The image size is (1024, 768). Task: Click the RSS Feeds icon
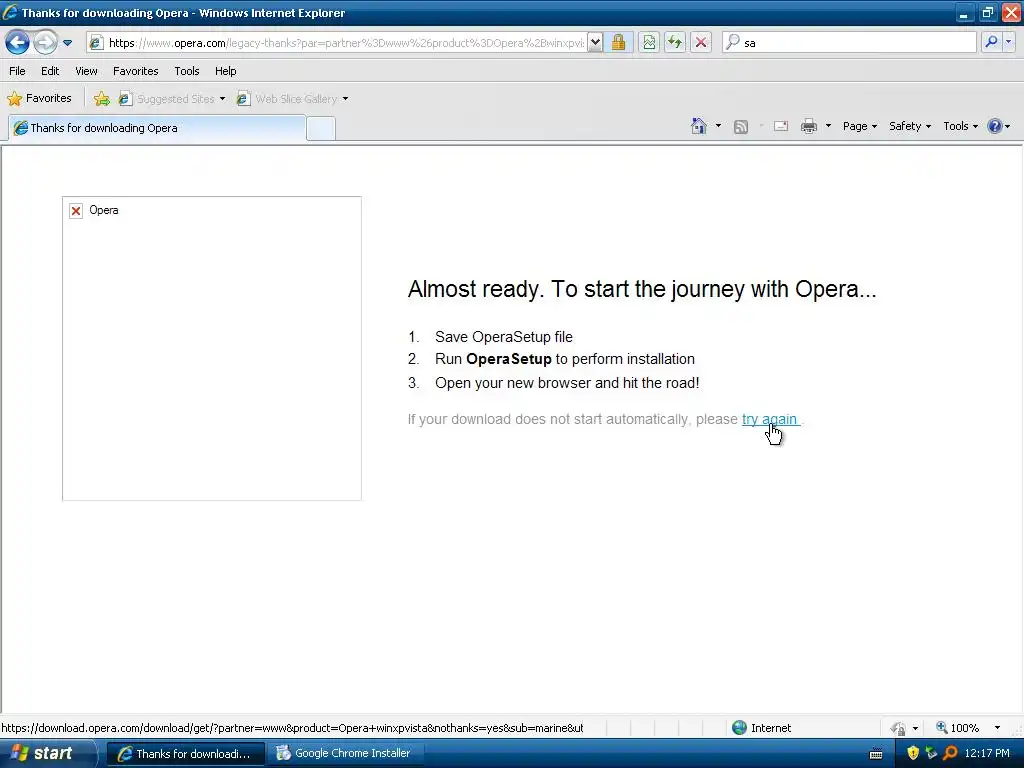click(741, 127)
